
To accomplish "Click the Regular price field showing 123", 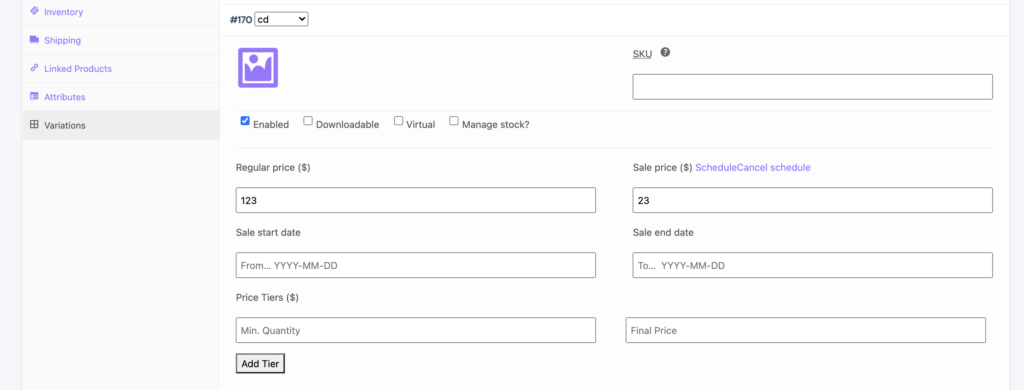I will tap(415, 200).
